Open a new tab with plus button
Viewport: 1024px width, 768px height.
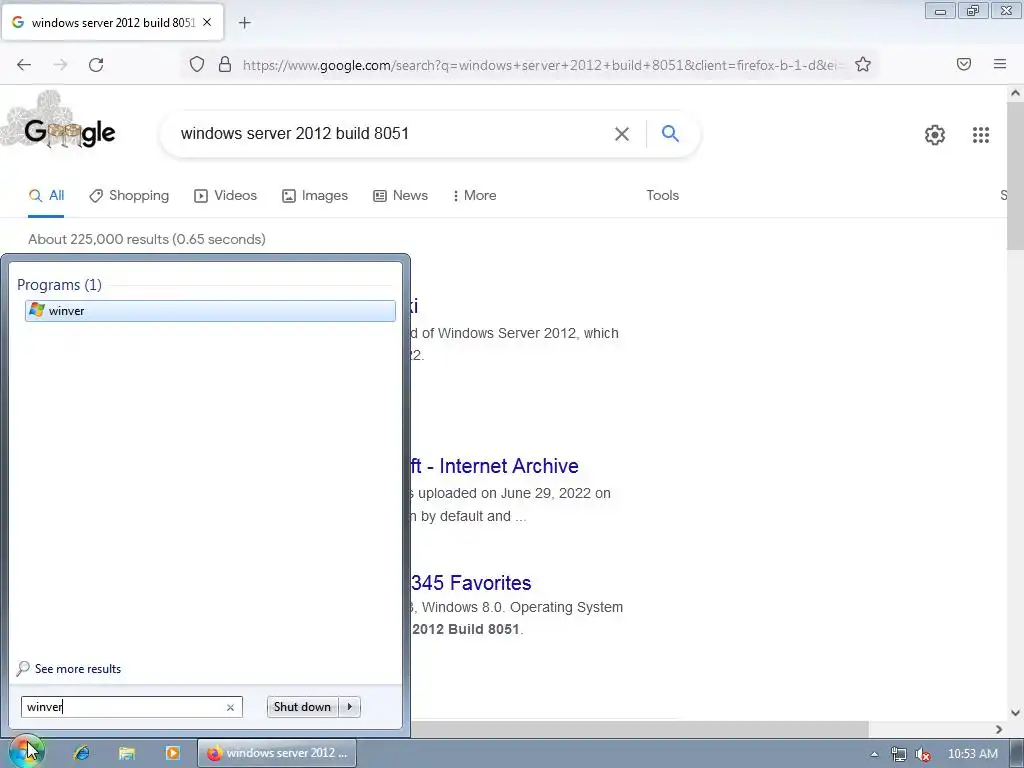(245, 23)
